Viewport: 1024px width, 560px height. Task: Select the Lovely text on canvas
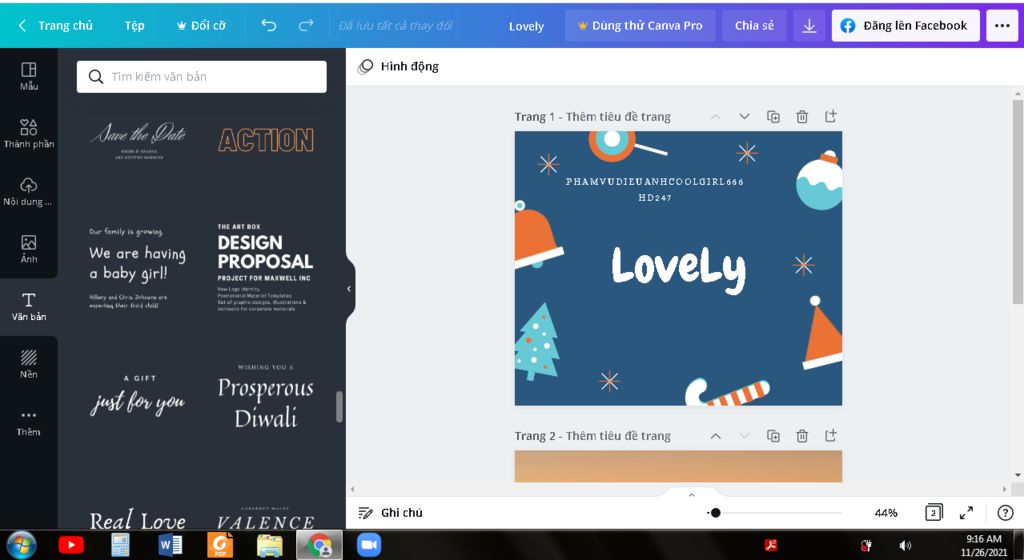tap(679, 268)
